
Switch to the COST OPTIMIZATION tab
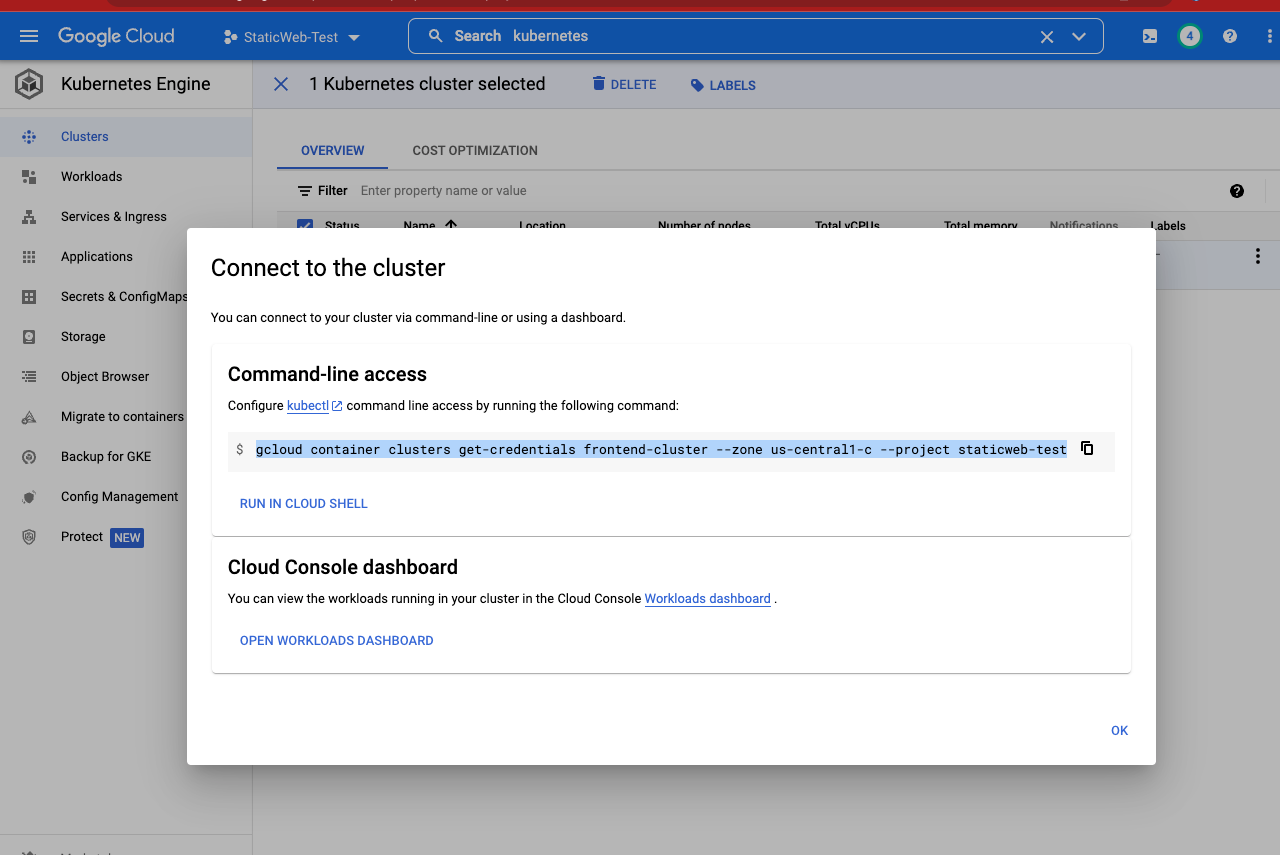475,150
